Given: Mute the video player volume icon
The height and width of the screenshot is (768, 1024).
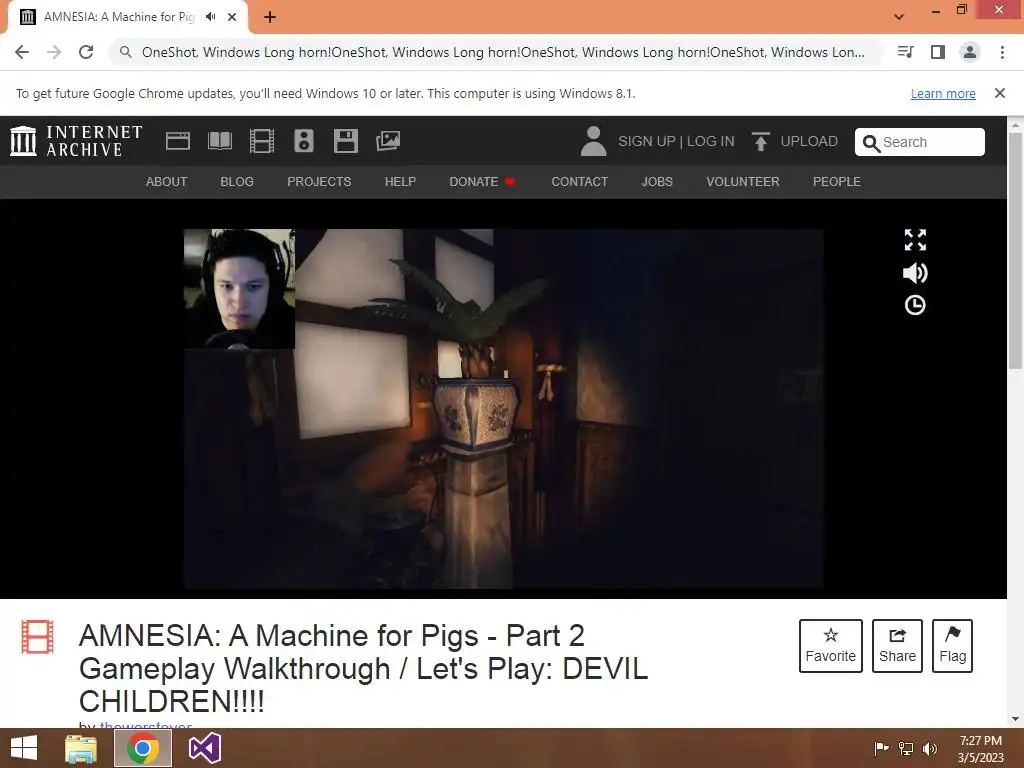Looking at the screenshot, I should coord(915,273).
